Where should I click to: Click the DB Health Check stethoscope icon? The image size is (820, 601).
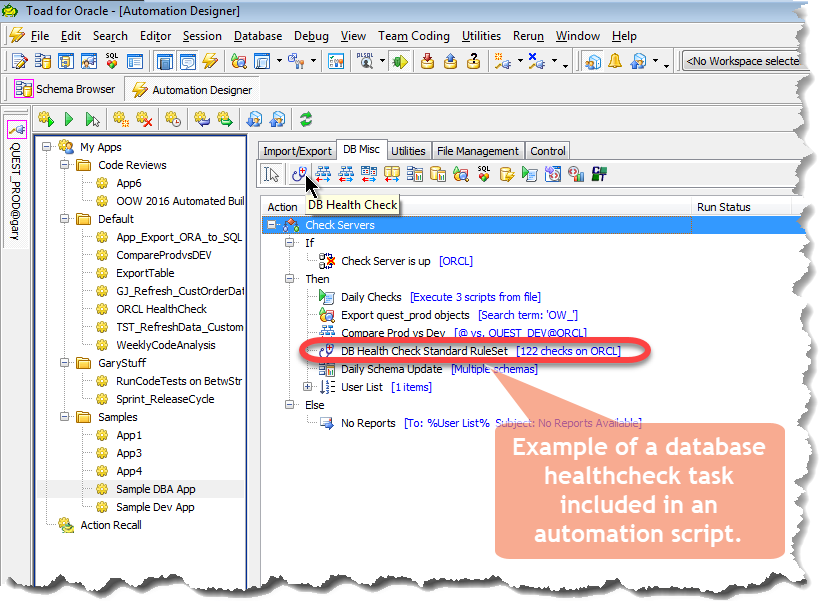[299, 174]
